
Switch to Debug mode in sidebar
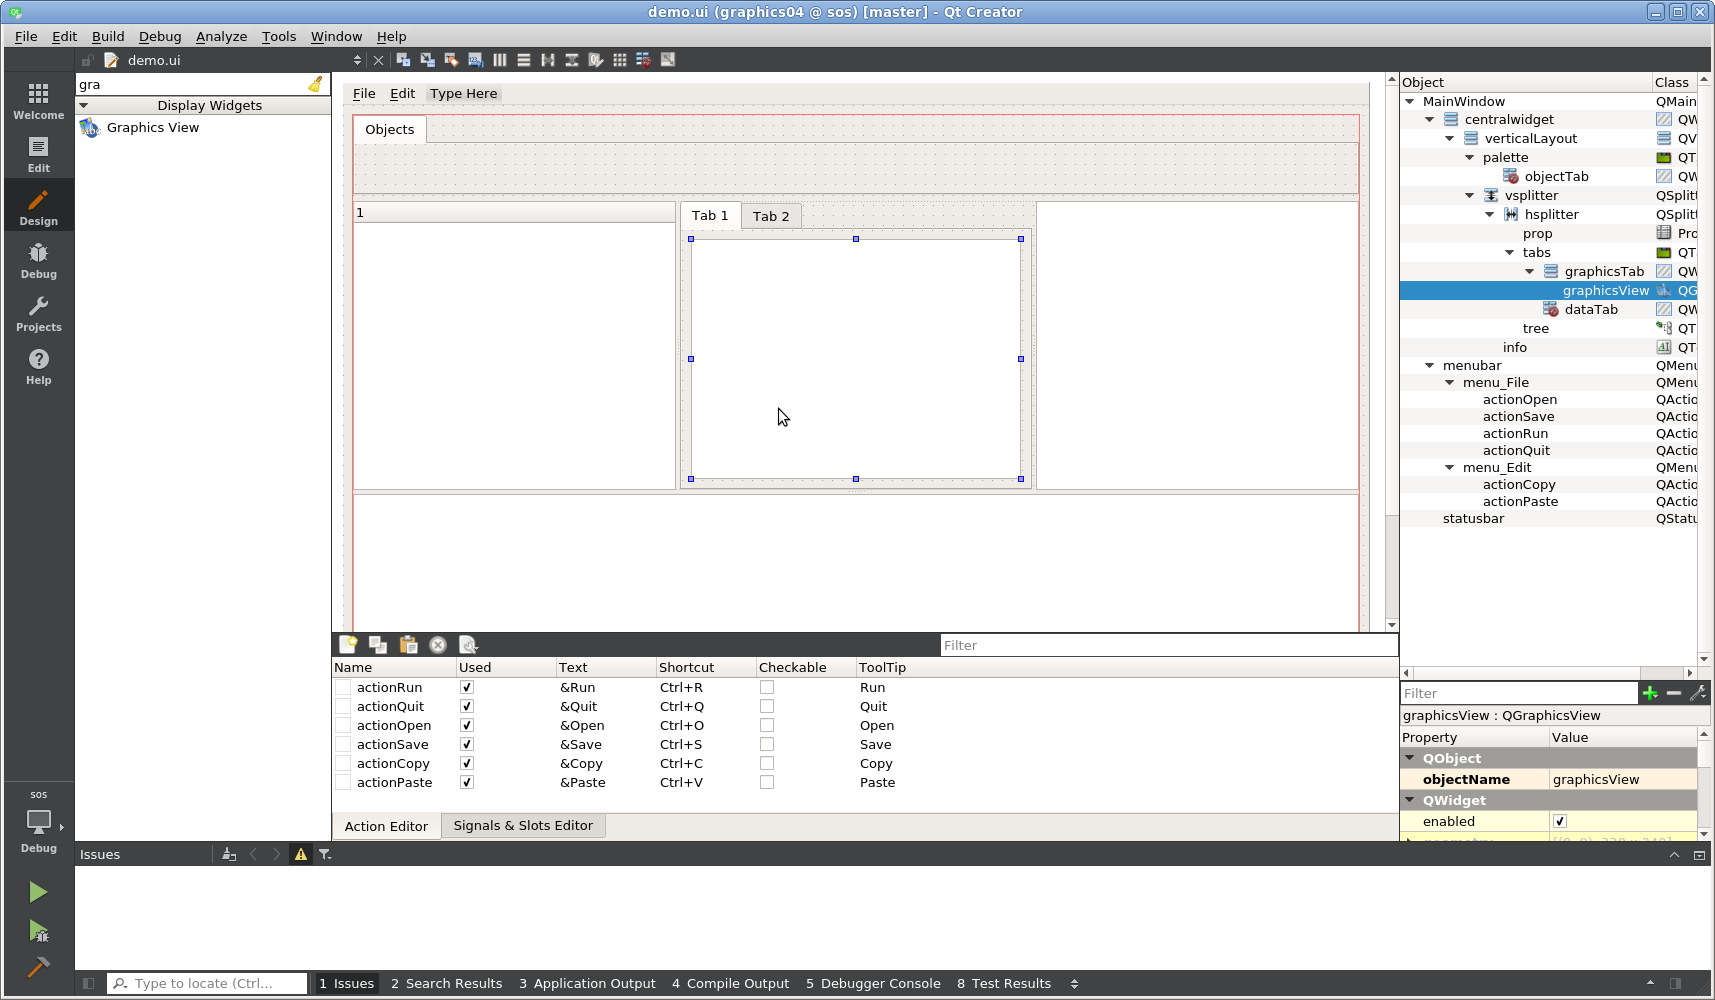point(39,260)
